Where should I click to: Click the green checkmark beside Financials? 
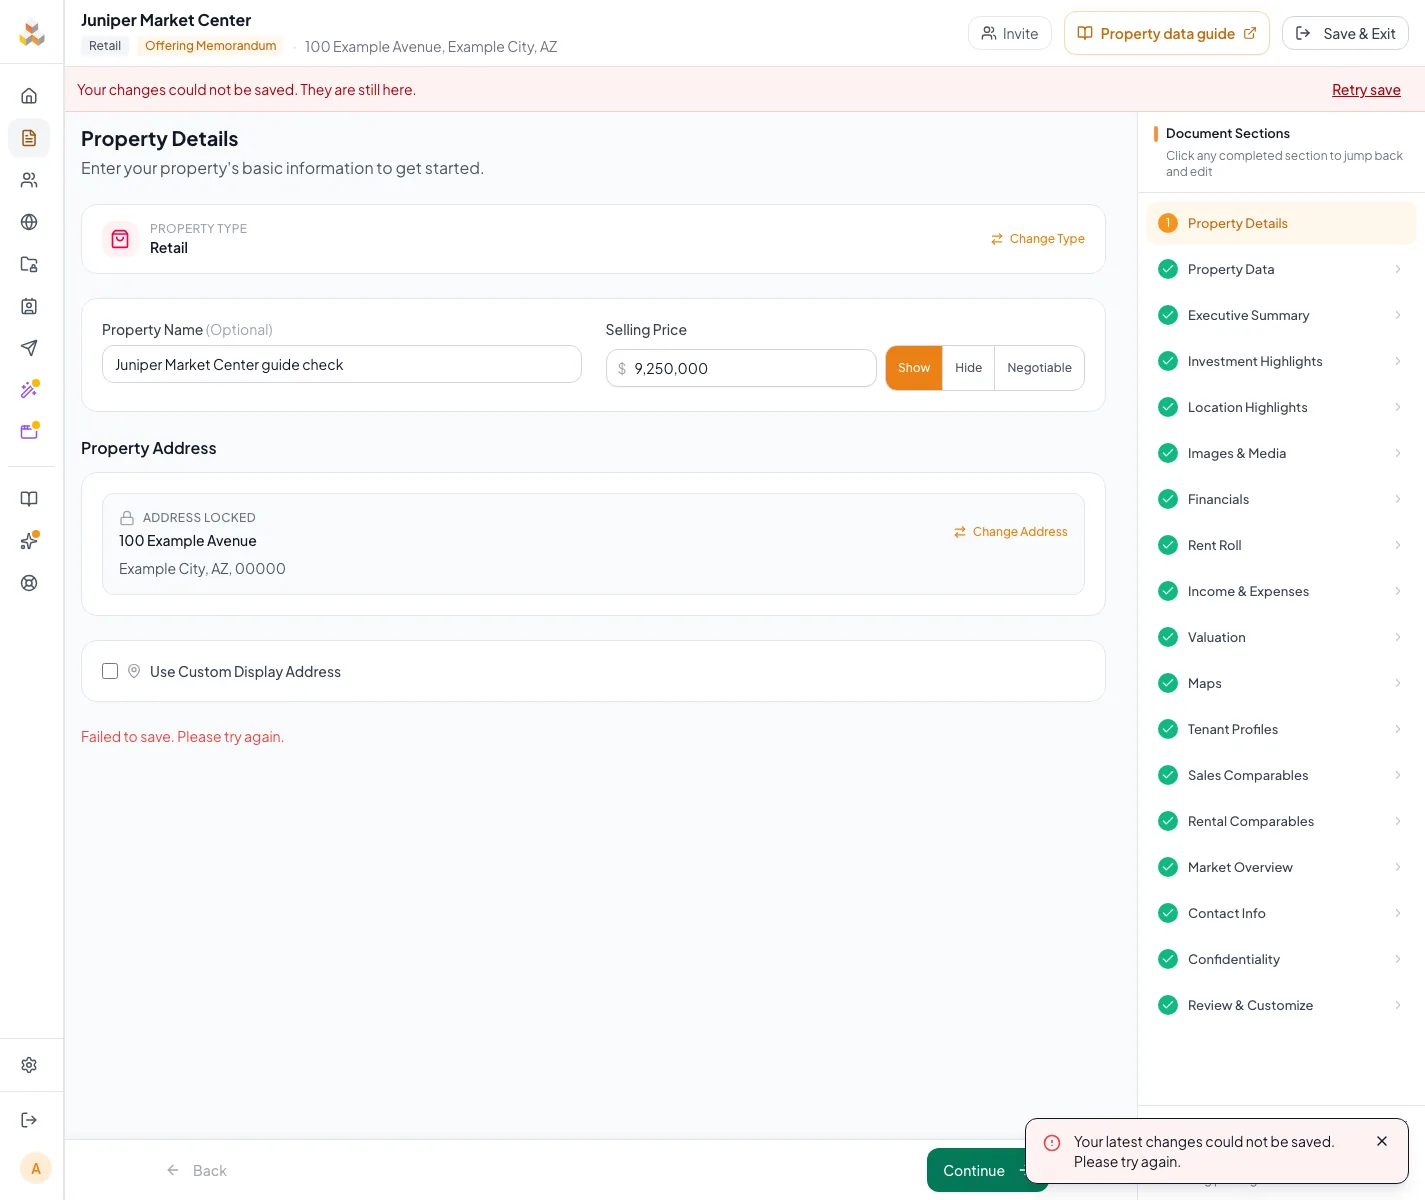pyautogui.click(x=1168, y=499)
